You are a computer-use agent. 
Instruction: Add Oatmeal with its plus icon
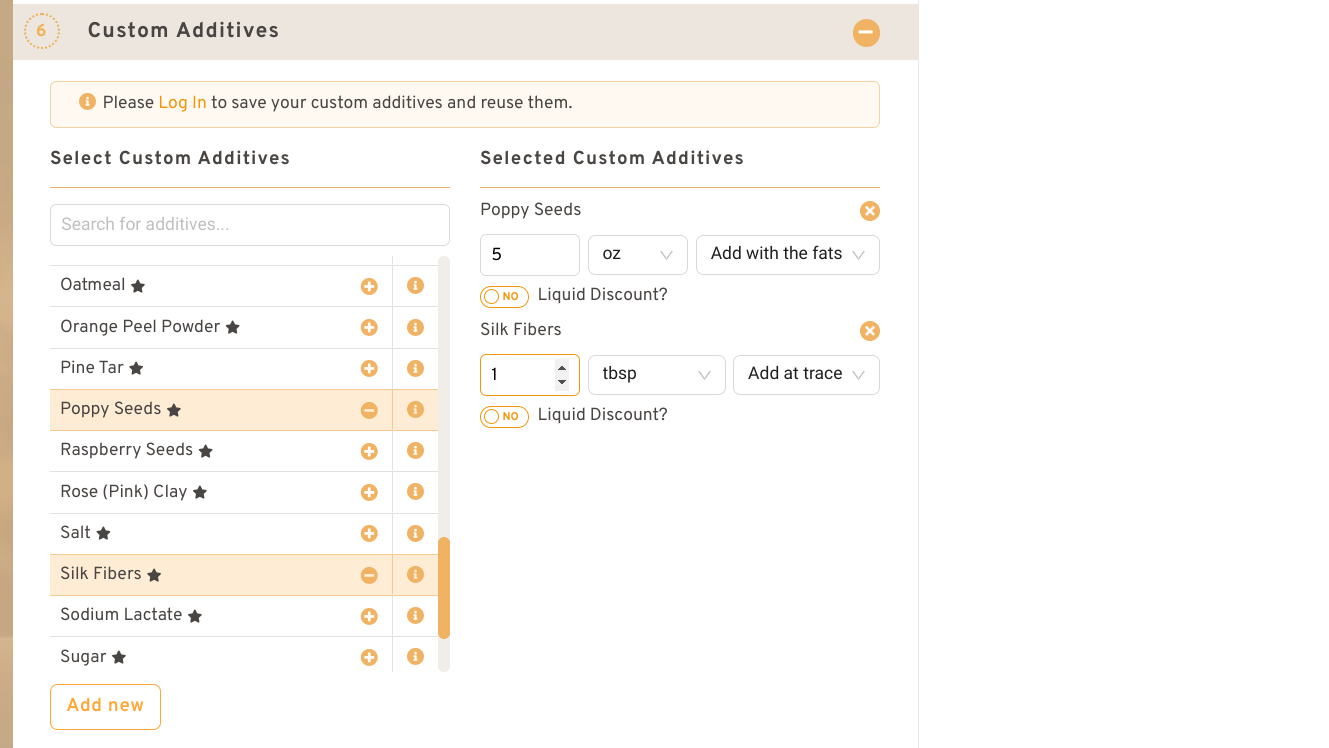coord(369,286)
